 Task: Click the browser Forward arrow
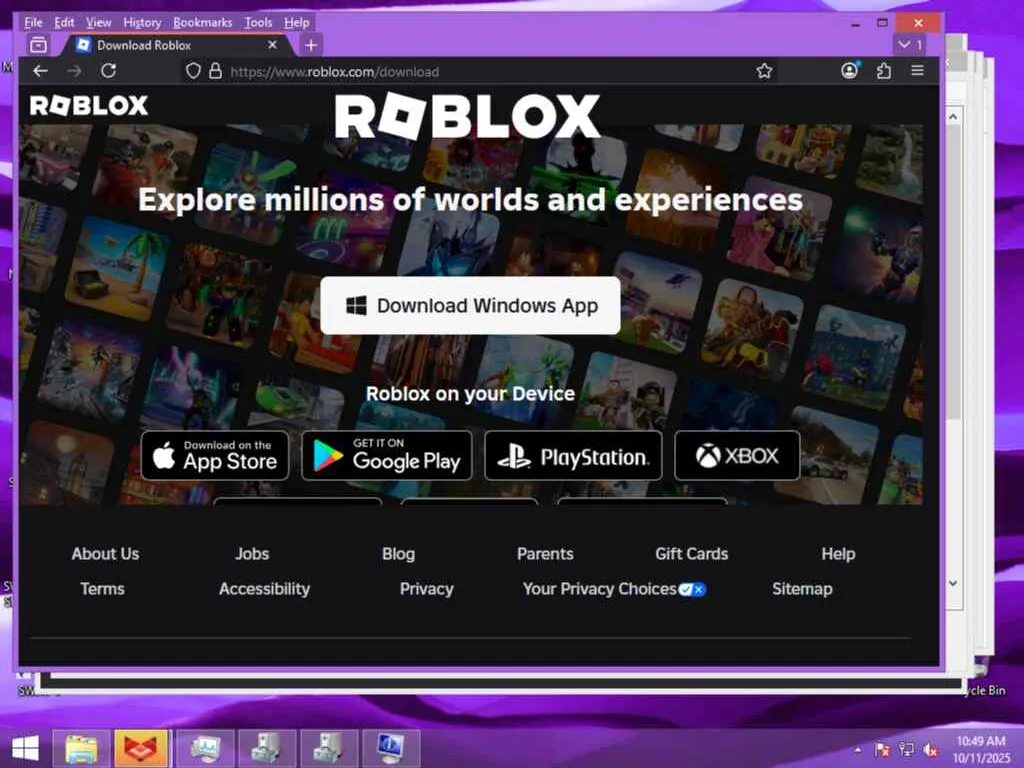pos(74,71)
